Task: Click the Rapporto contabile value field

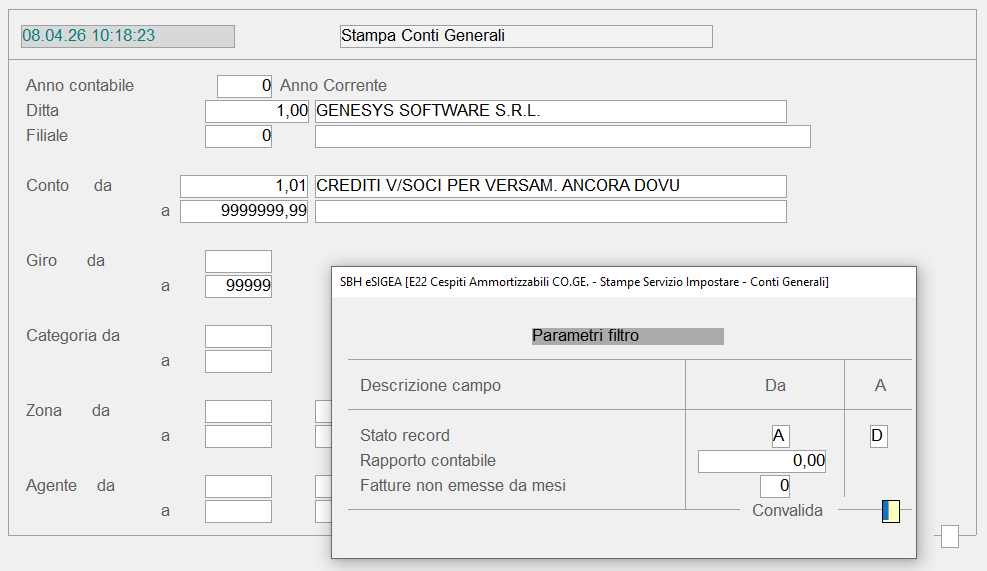Action: (x=762, y=461)
